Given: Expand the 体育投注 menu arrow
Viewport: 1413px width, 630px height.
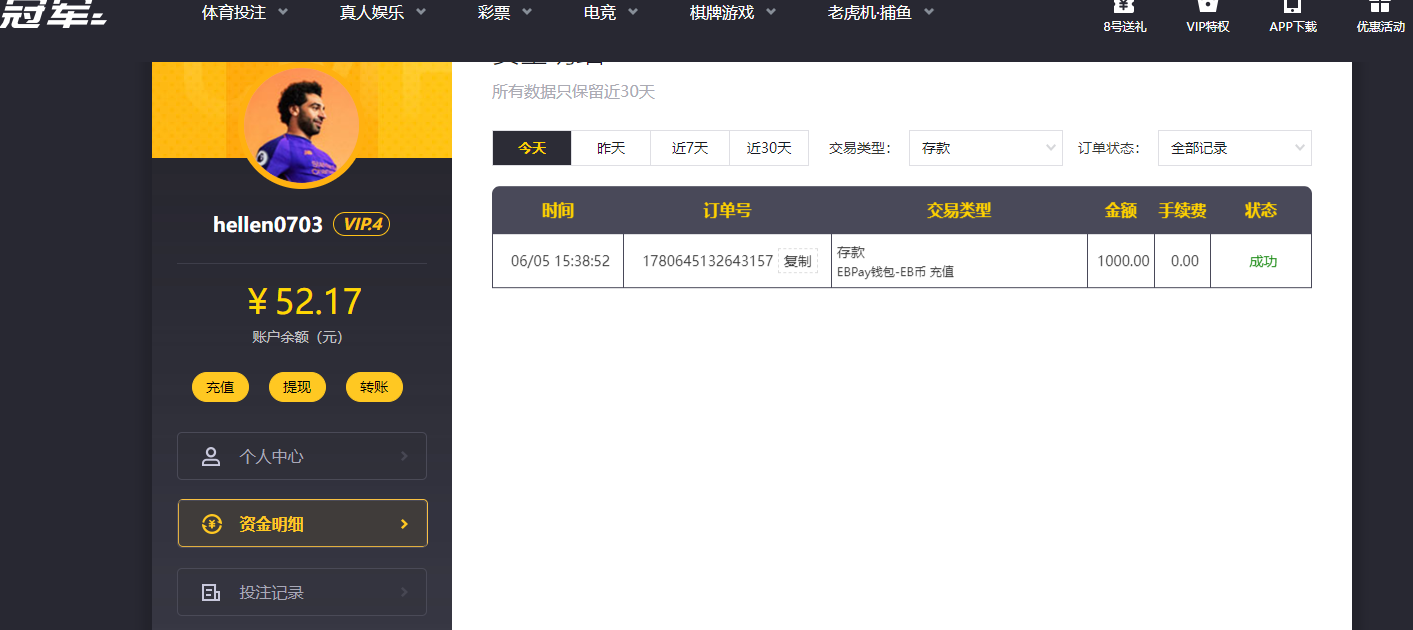Looking at the screenshot, I should pyautogui.click(x=283, y=13).
